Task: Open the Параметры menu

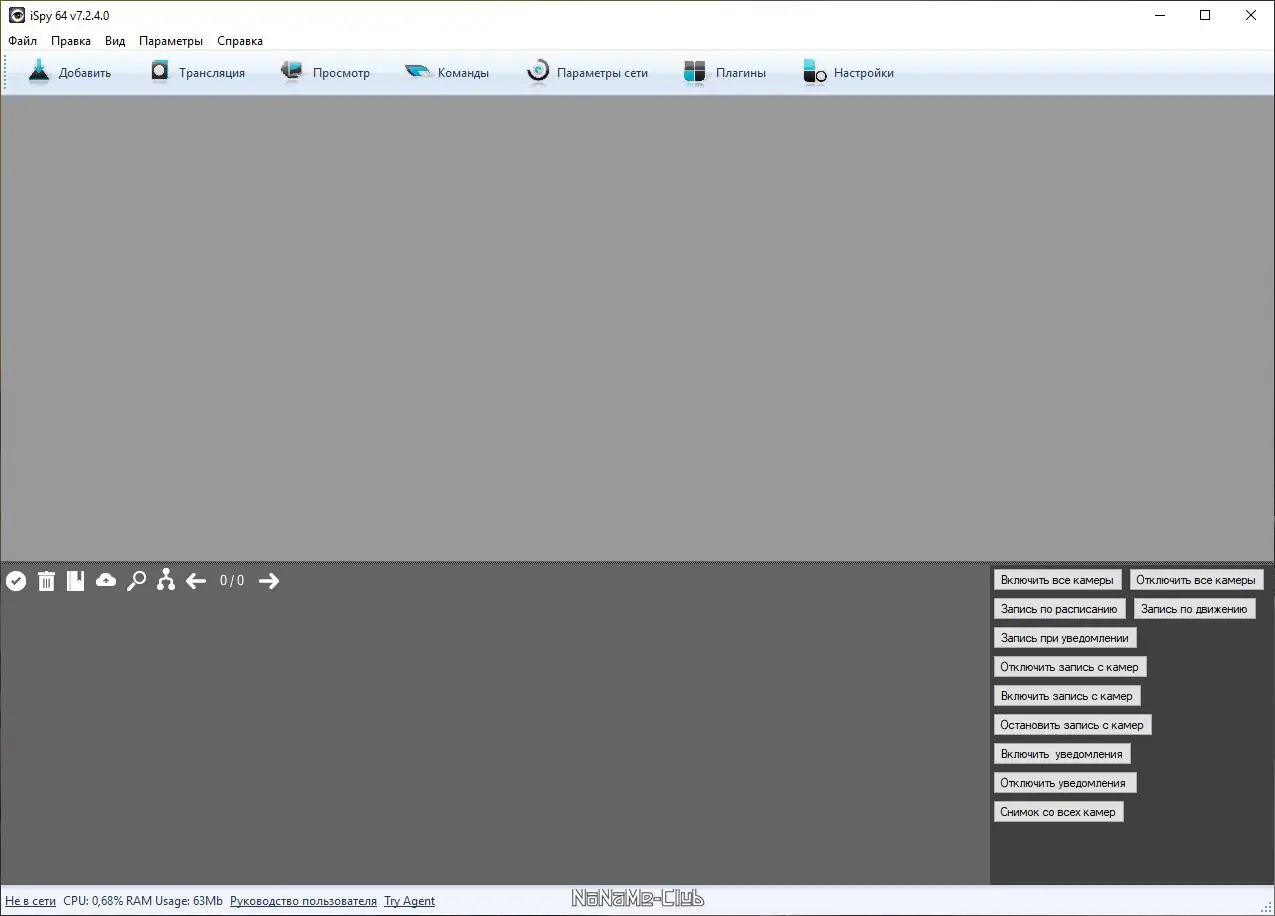Action: (x=171, y=41)
